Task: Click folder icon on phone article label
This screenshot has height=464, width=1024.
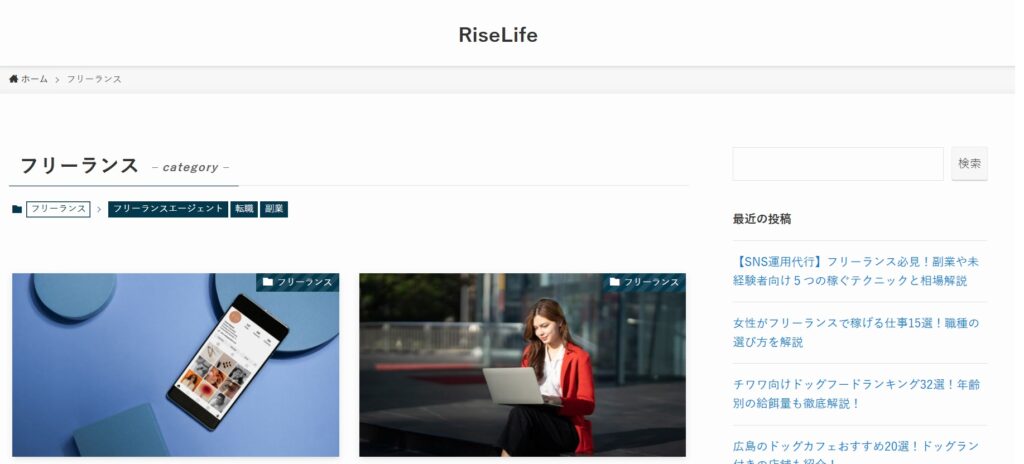Action: coord(268,282)
